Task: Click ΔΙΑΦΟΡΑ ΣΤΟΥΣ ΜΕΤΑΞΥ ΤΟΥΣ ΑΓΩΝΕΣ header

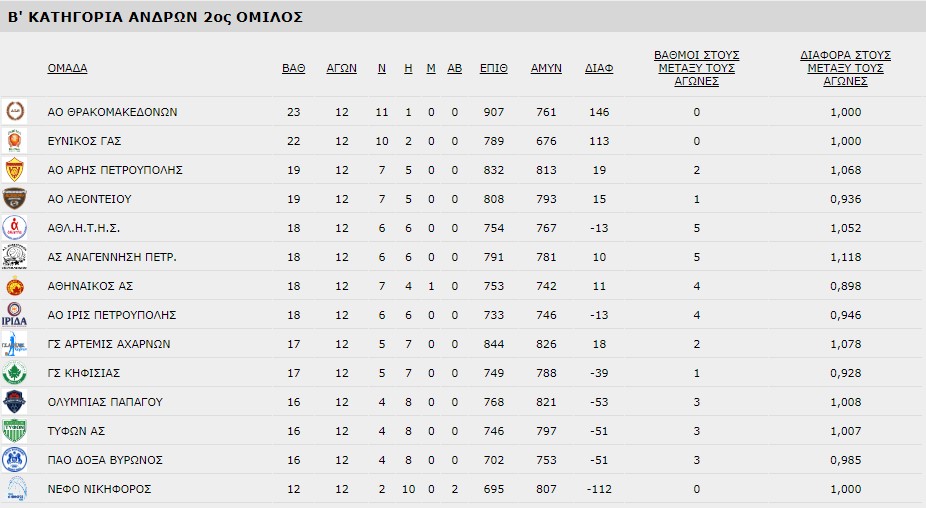Action: (845, 68)
